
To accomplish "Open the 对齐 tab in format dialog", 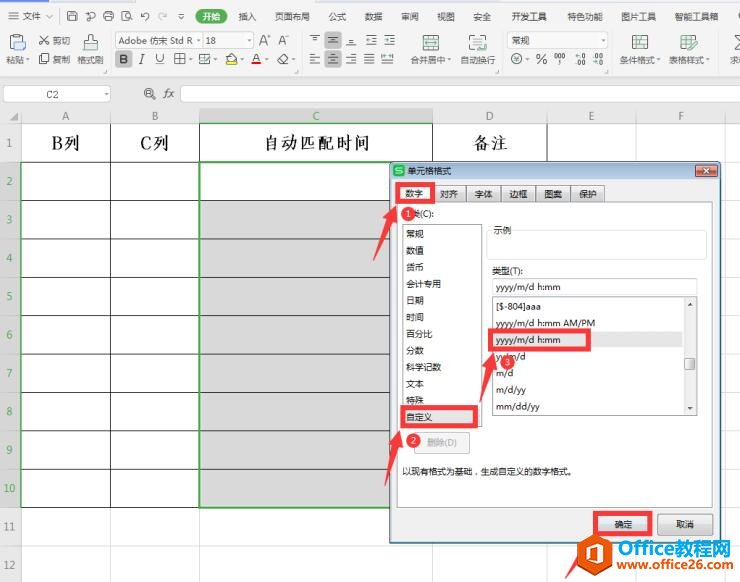I will click(x=449, y=194).
